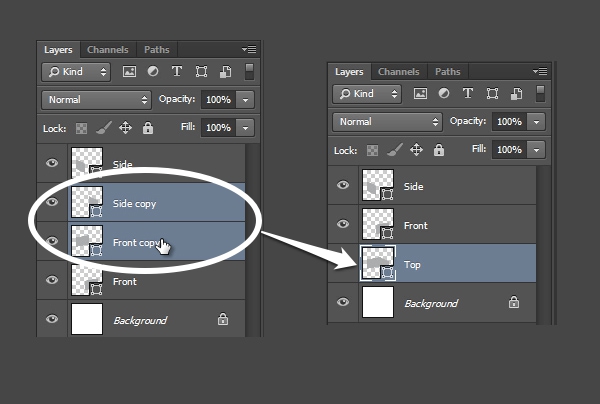Open right Layers panel flyout menu
This screenshot has width=600, height=404.
[x=540, y=71]
